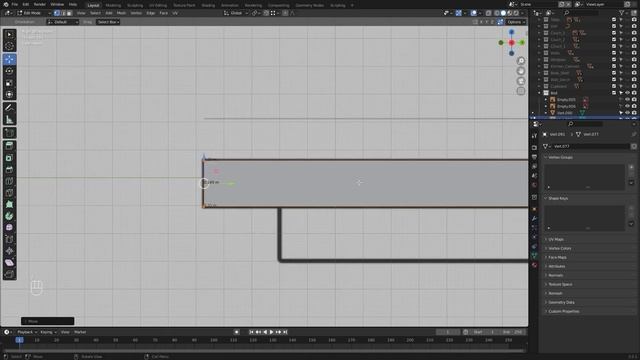Open the Edit Mode dropdown

(33, 13)
